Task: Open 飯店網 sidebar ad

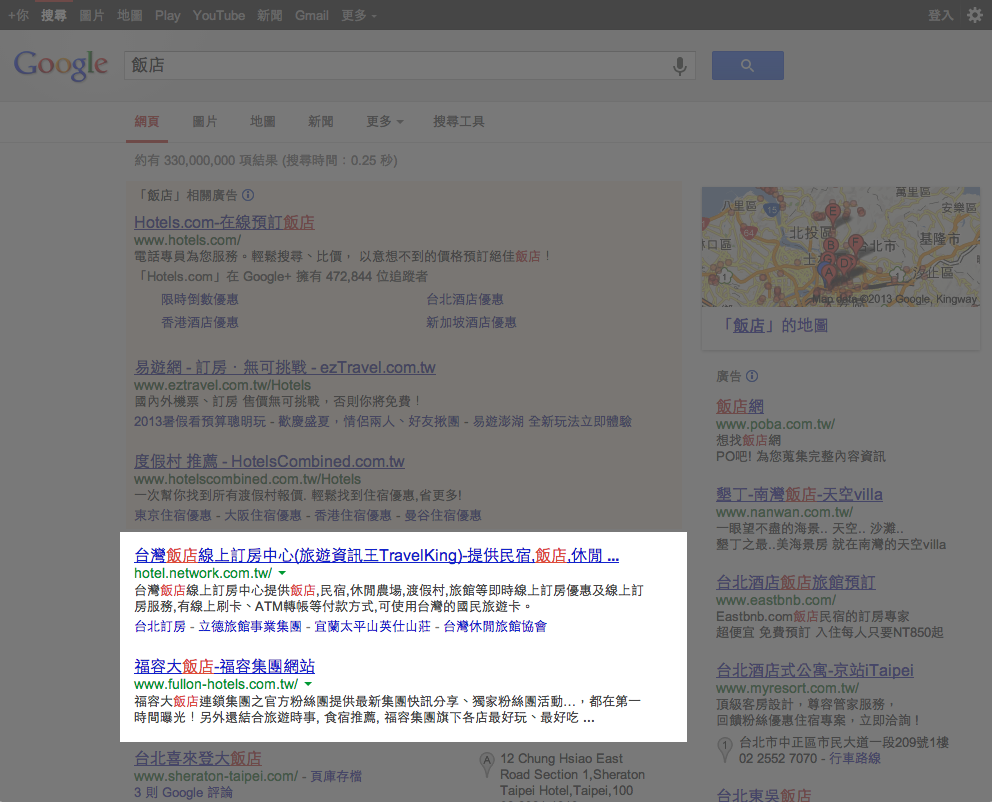Action: point(740,406)
